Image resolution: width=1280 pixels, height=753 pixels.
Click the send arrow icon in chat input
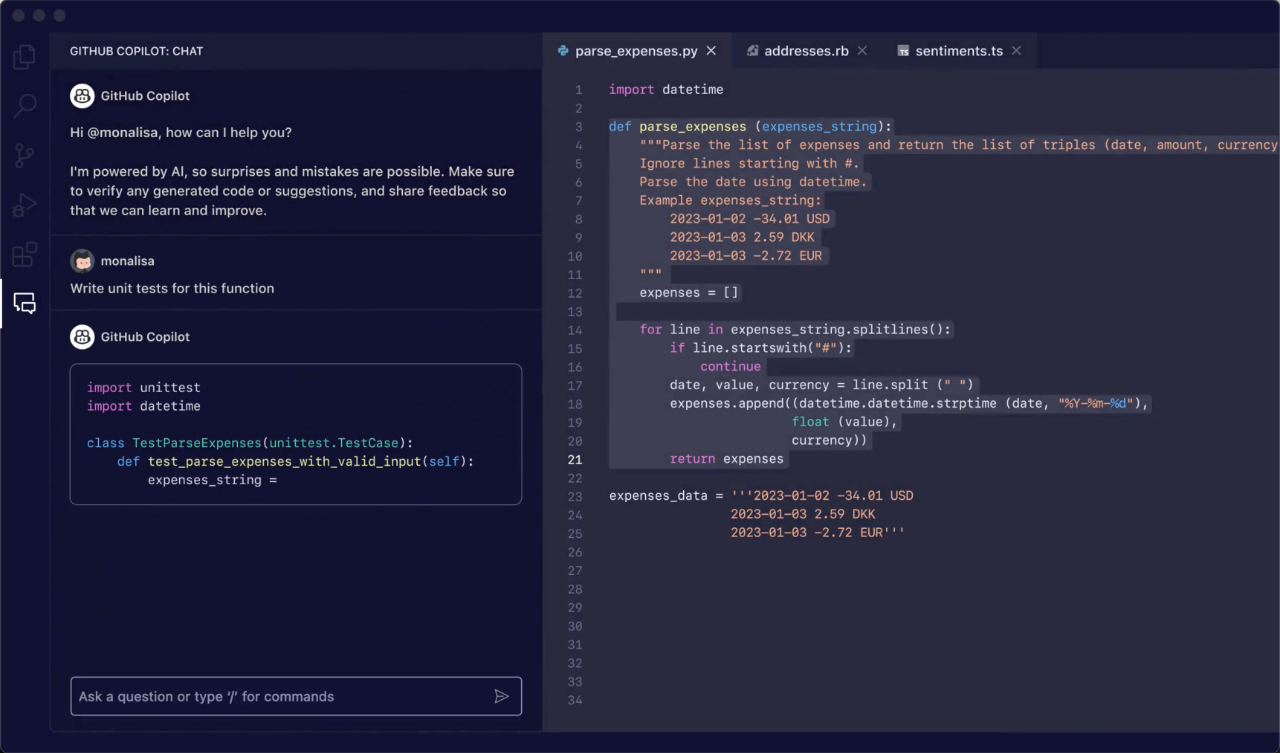(x=501, y=696)
